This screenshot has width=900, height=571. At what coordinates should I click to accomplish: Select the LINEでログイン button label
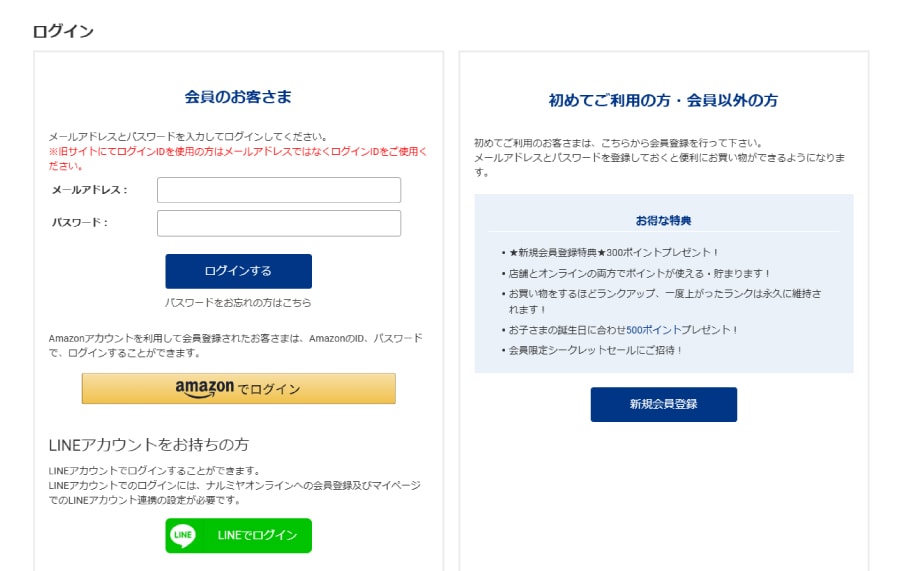[x=257, y=535]
